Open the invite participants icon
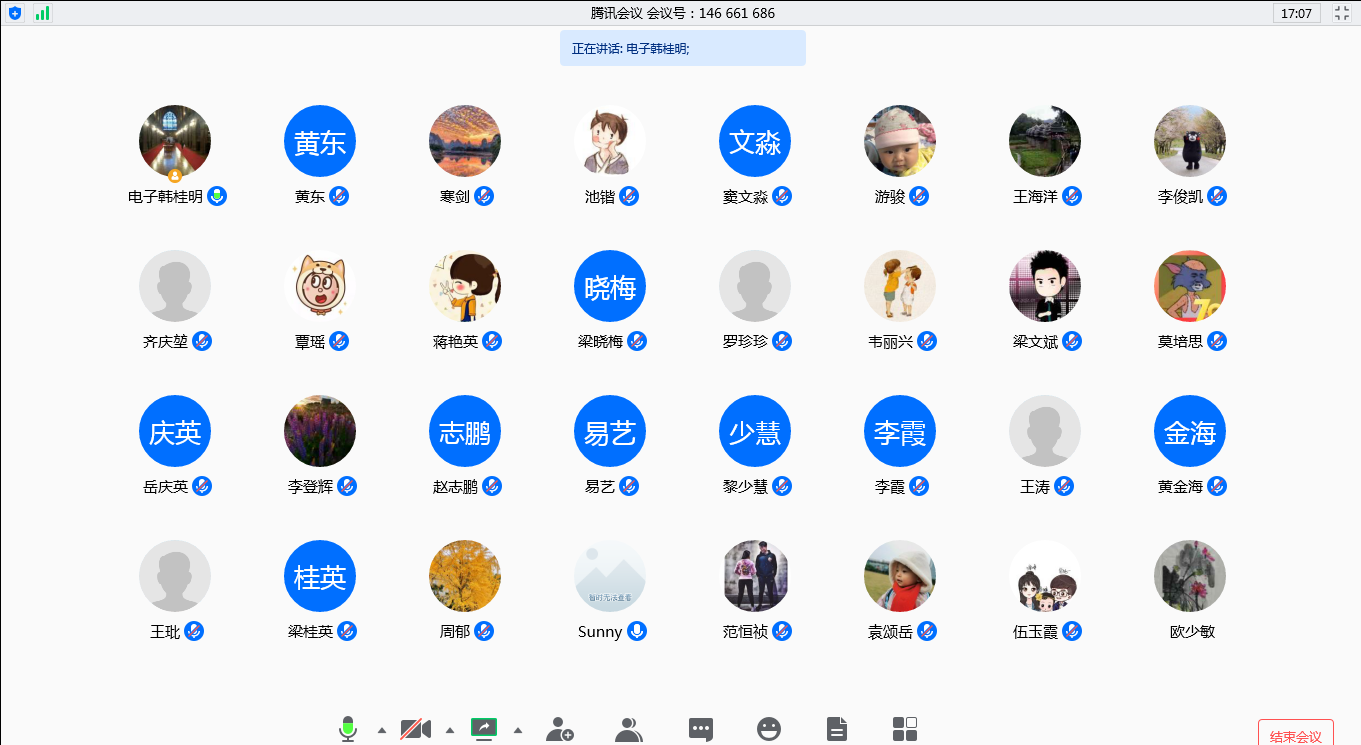The image size is (1361, 745). coord(560,730)
